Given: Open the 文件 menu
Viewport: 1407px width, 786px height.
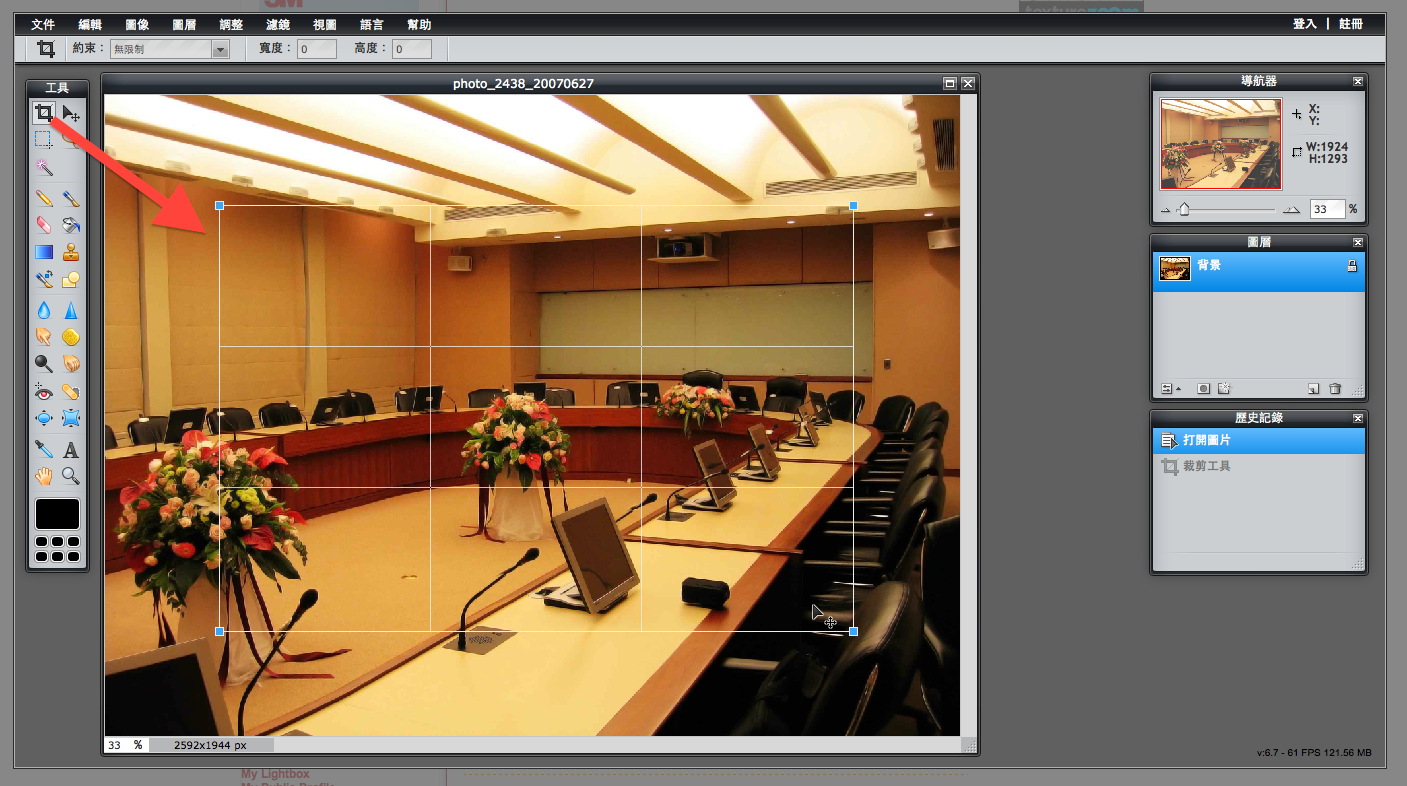Looking at the screenshot, I should tap(43, 24).
